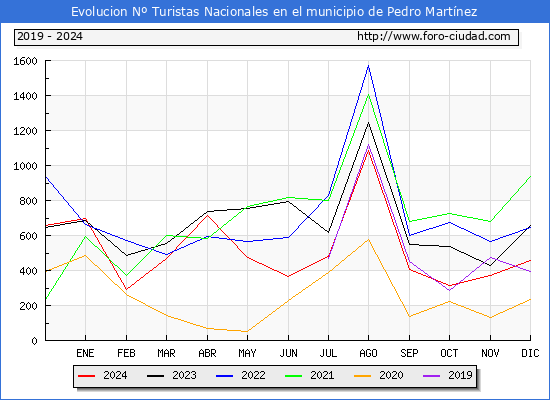Click the FEB month axis label
The height and width of the screenshot is (400, 550).
[x=126, y=353]
